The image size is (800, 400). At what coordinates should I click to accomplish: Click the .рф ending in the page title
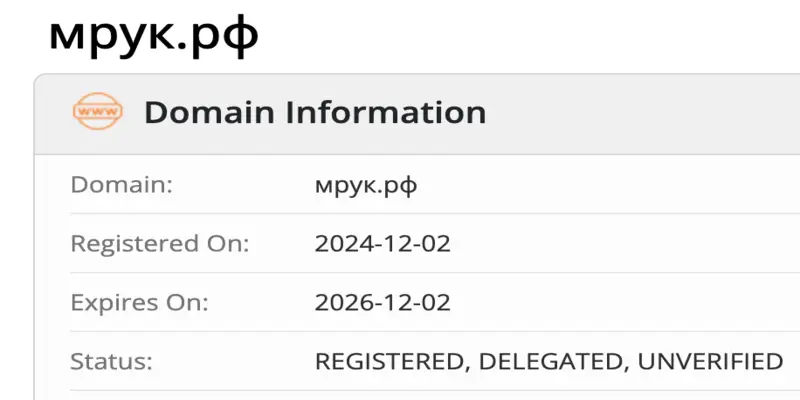tap(229, 34)
